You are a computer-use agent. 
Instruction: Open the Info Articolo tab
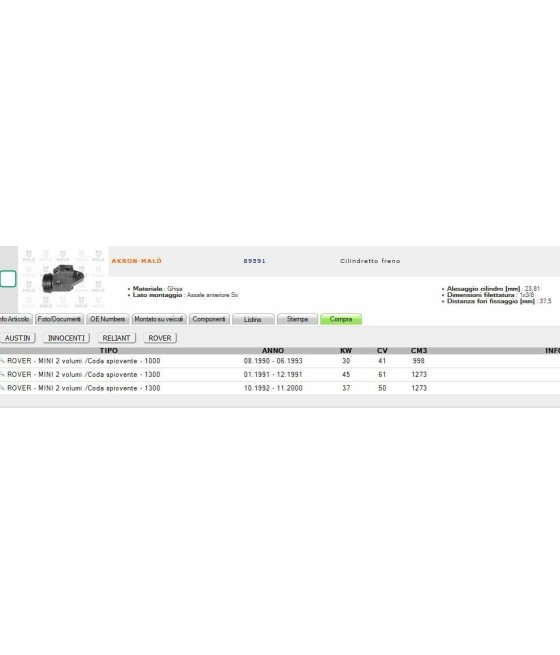(15, 319)
